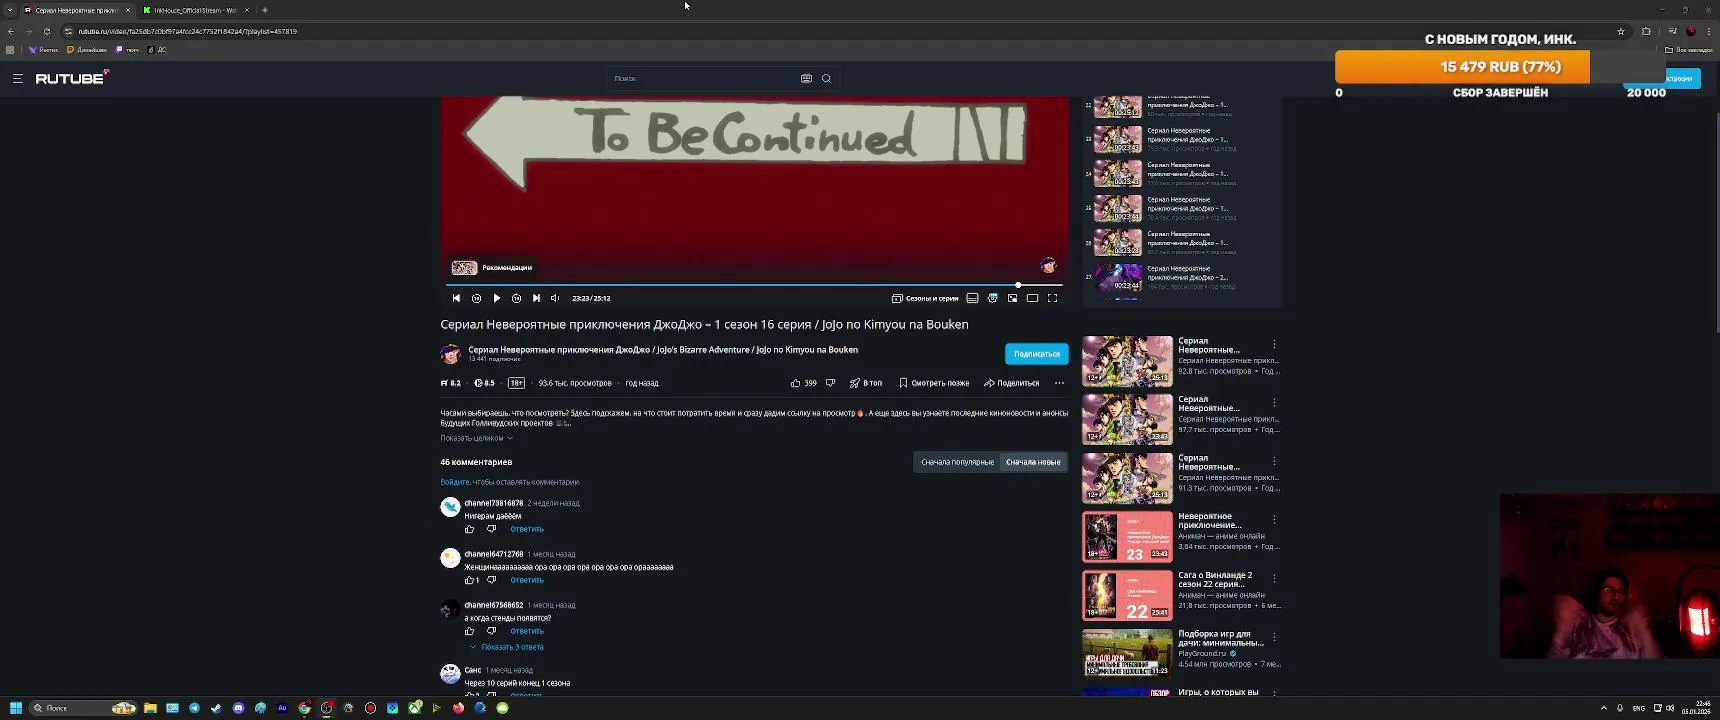Skip to the previous video in player

coord(456,298)
